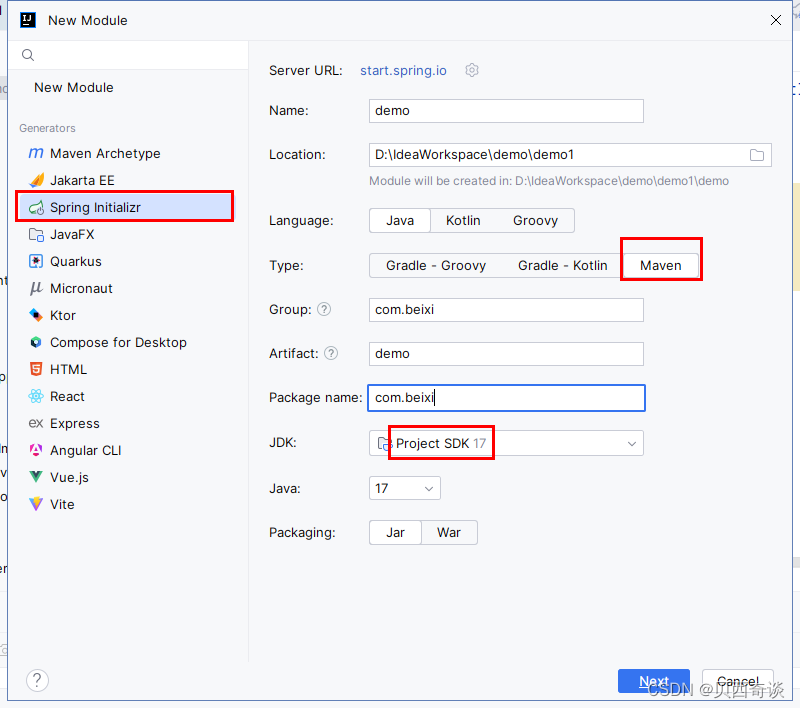Screen dimensions: 800x708
Task: Select Spring Initializr generator
Action: coord(125,207)
